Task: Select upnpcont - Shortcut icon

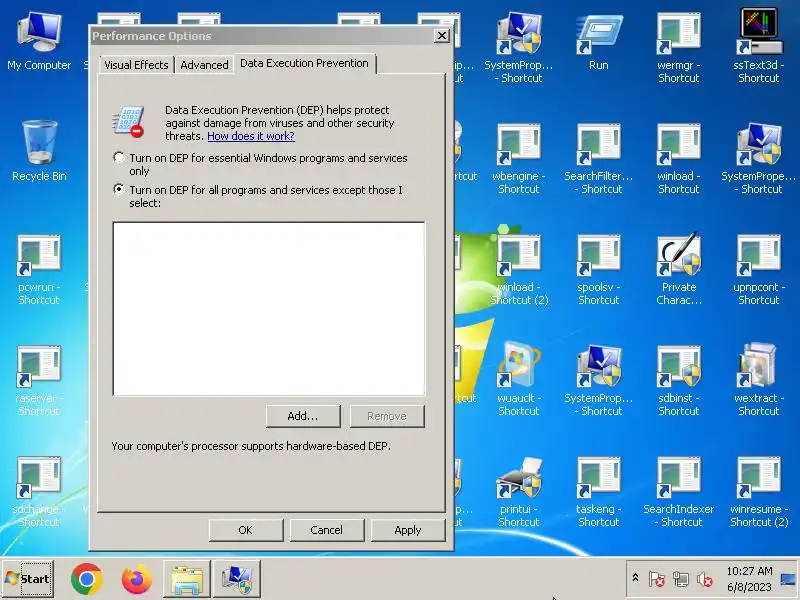Action: (759, 269)
